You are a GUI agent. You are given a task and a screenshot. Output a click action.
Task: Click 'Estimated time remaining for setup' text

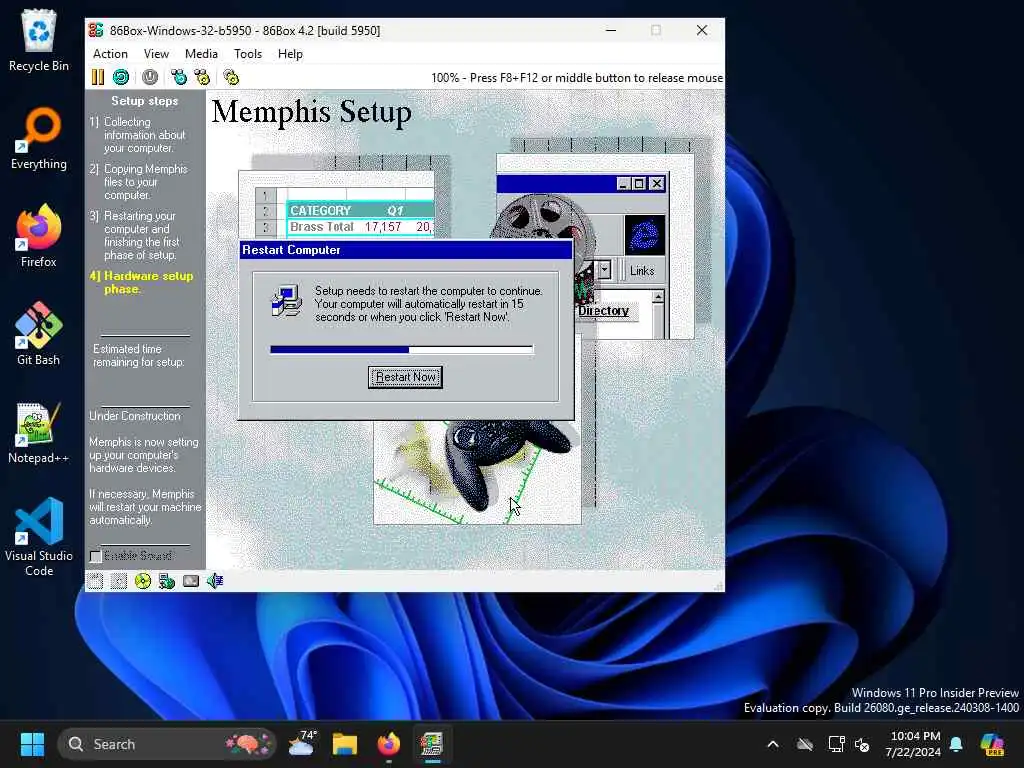point(138,355)
